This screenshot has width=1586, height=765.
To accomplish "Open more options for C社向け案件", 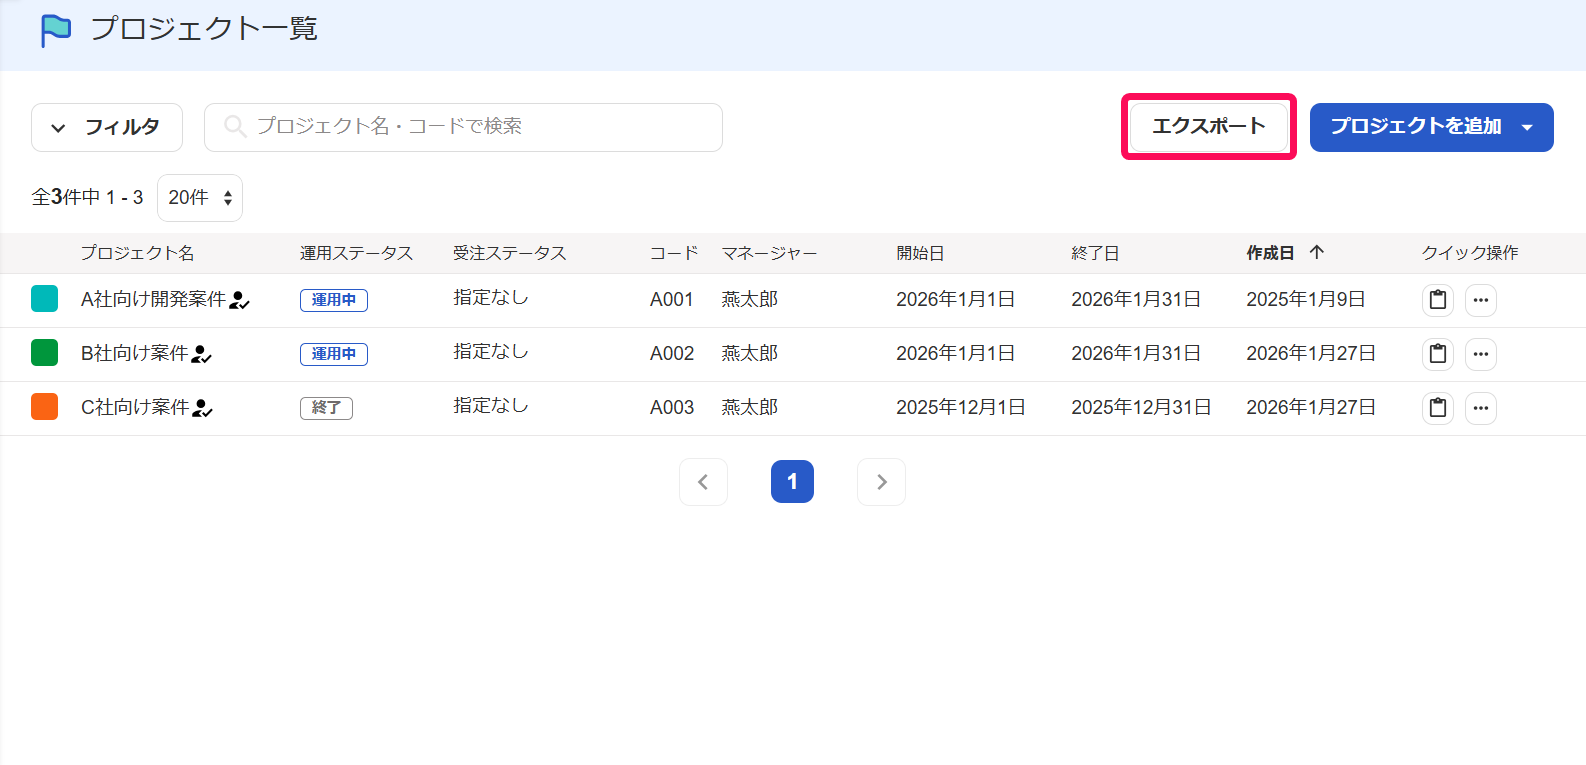I will click(x=1481, y=408).
